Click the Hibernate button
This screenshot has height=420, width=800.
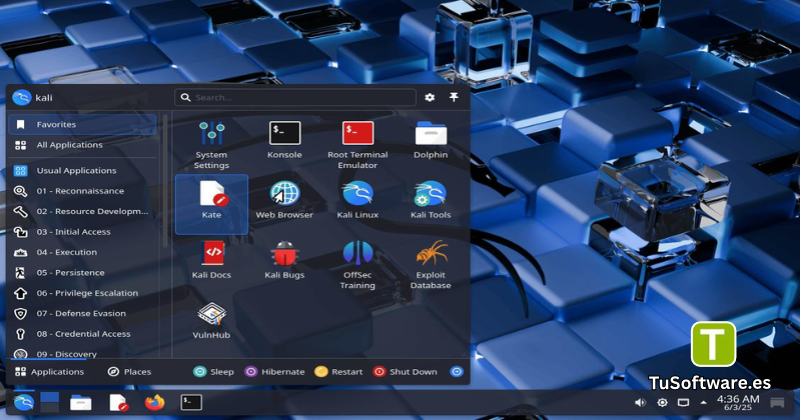274,372
